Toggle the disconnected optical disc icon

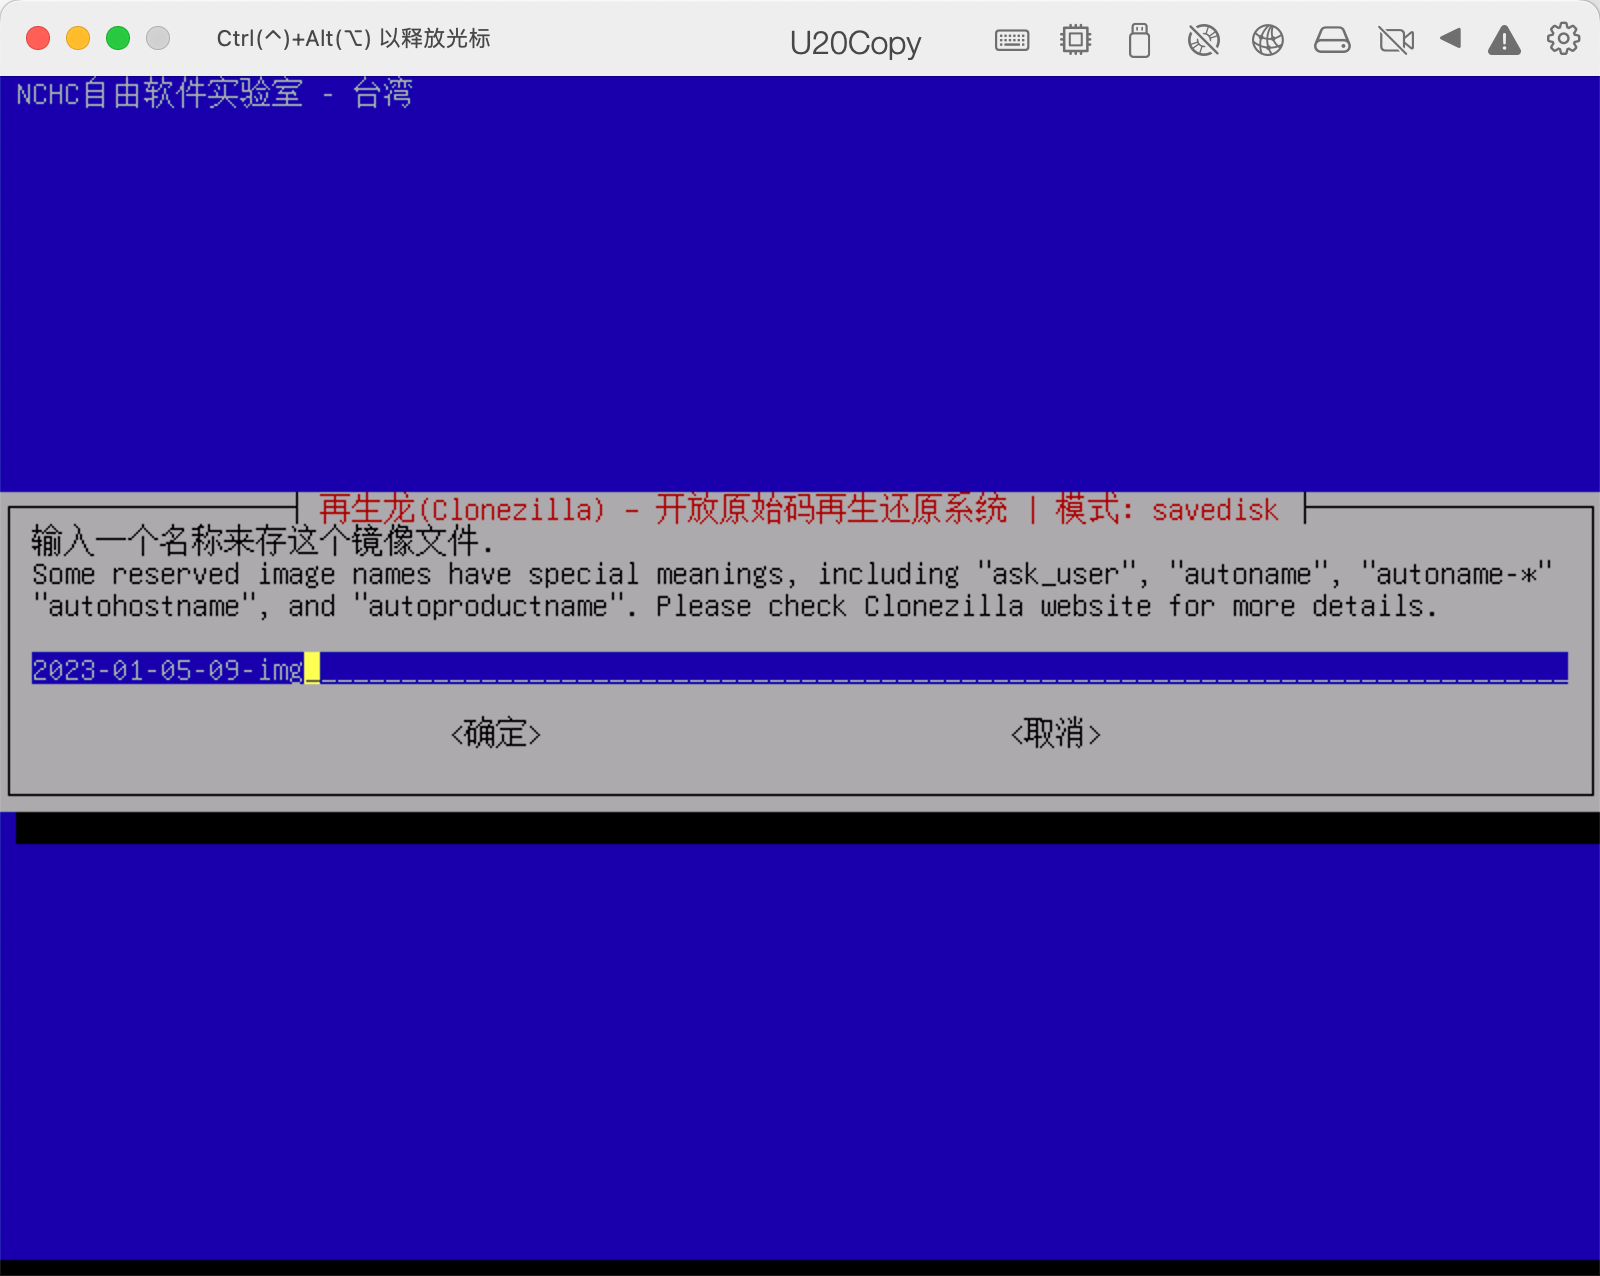pyautogui.click(x=1203, y=40)
